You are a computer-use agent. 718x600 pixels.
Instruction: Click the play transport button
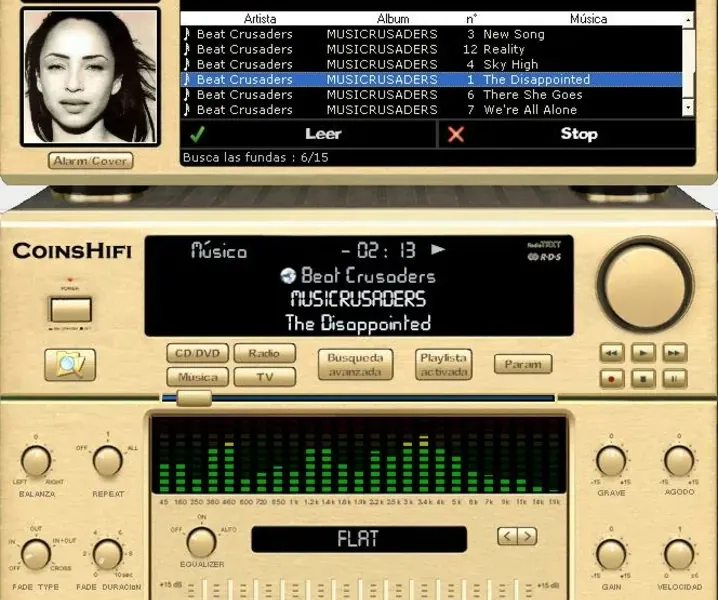pyautogui.click(x=643, y=353)
